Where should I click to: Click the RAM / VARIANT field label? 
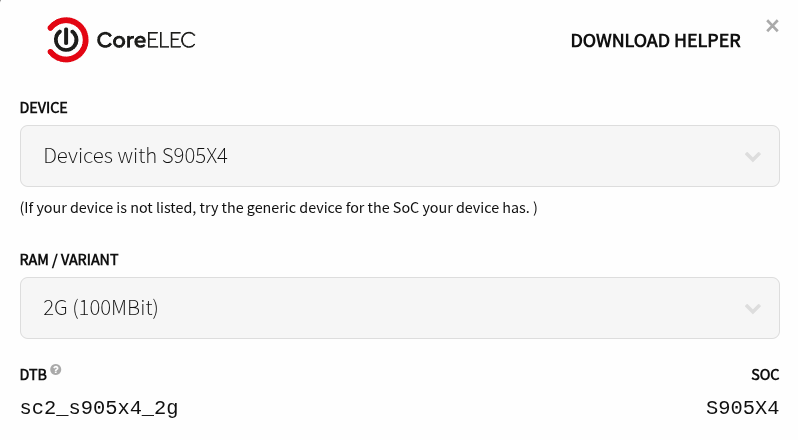(69, 260)
